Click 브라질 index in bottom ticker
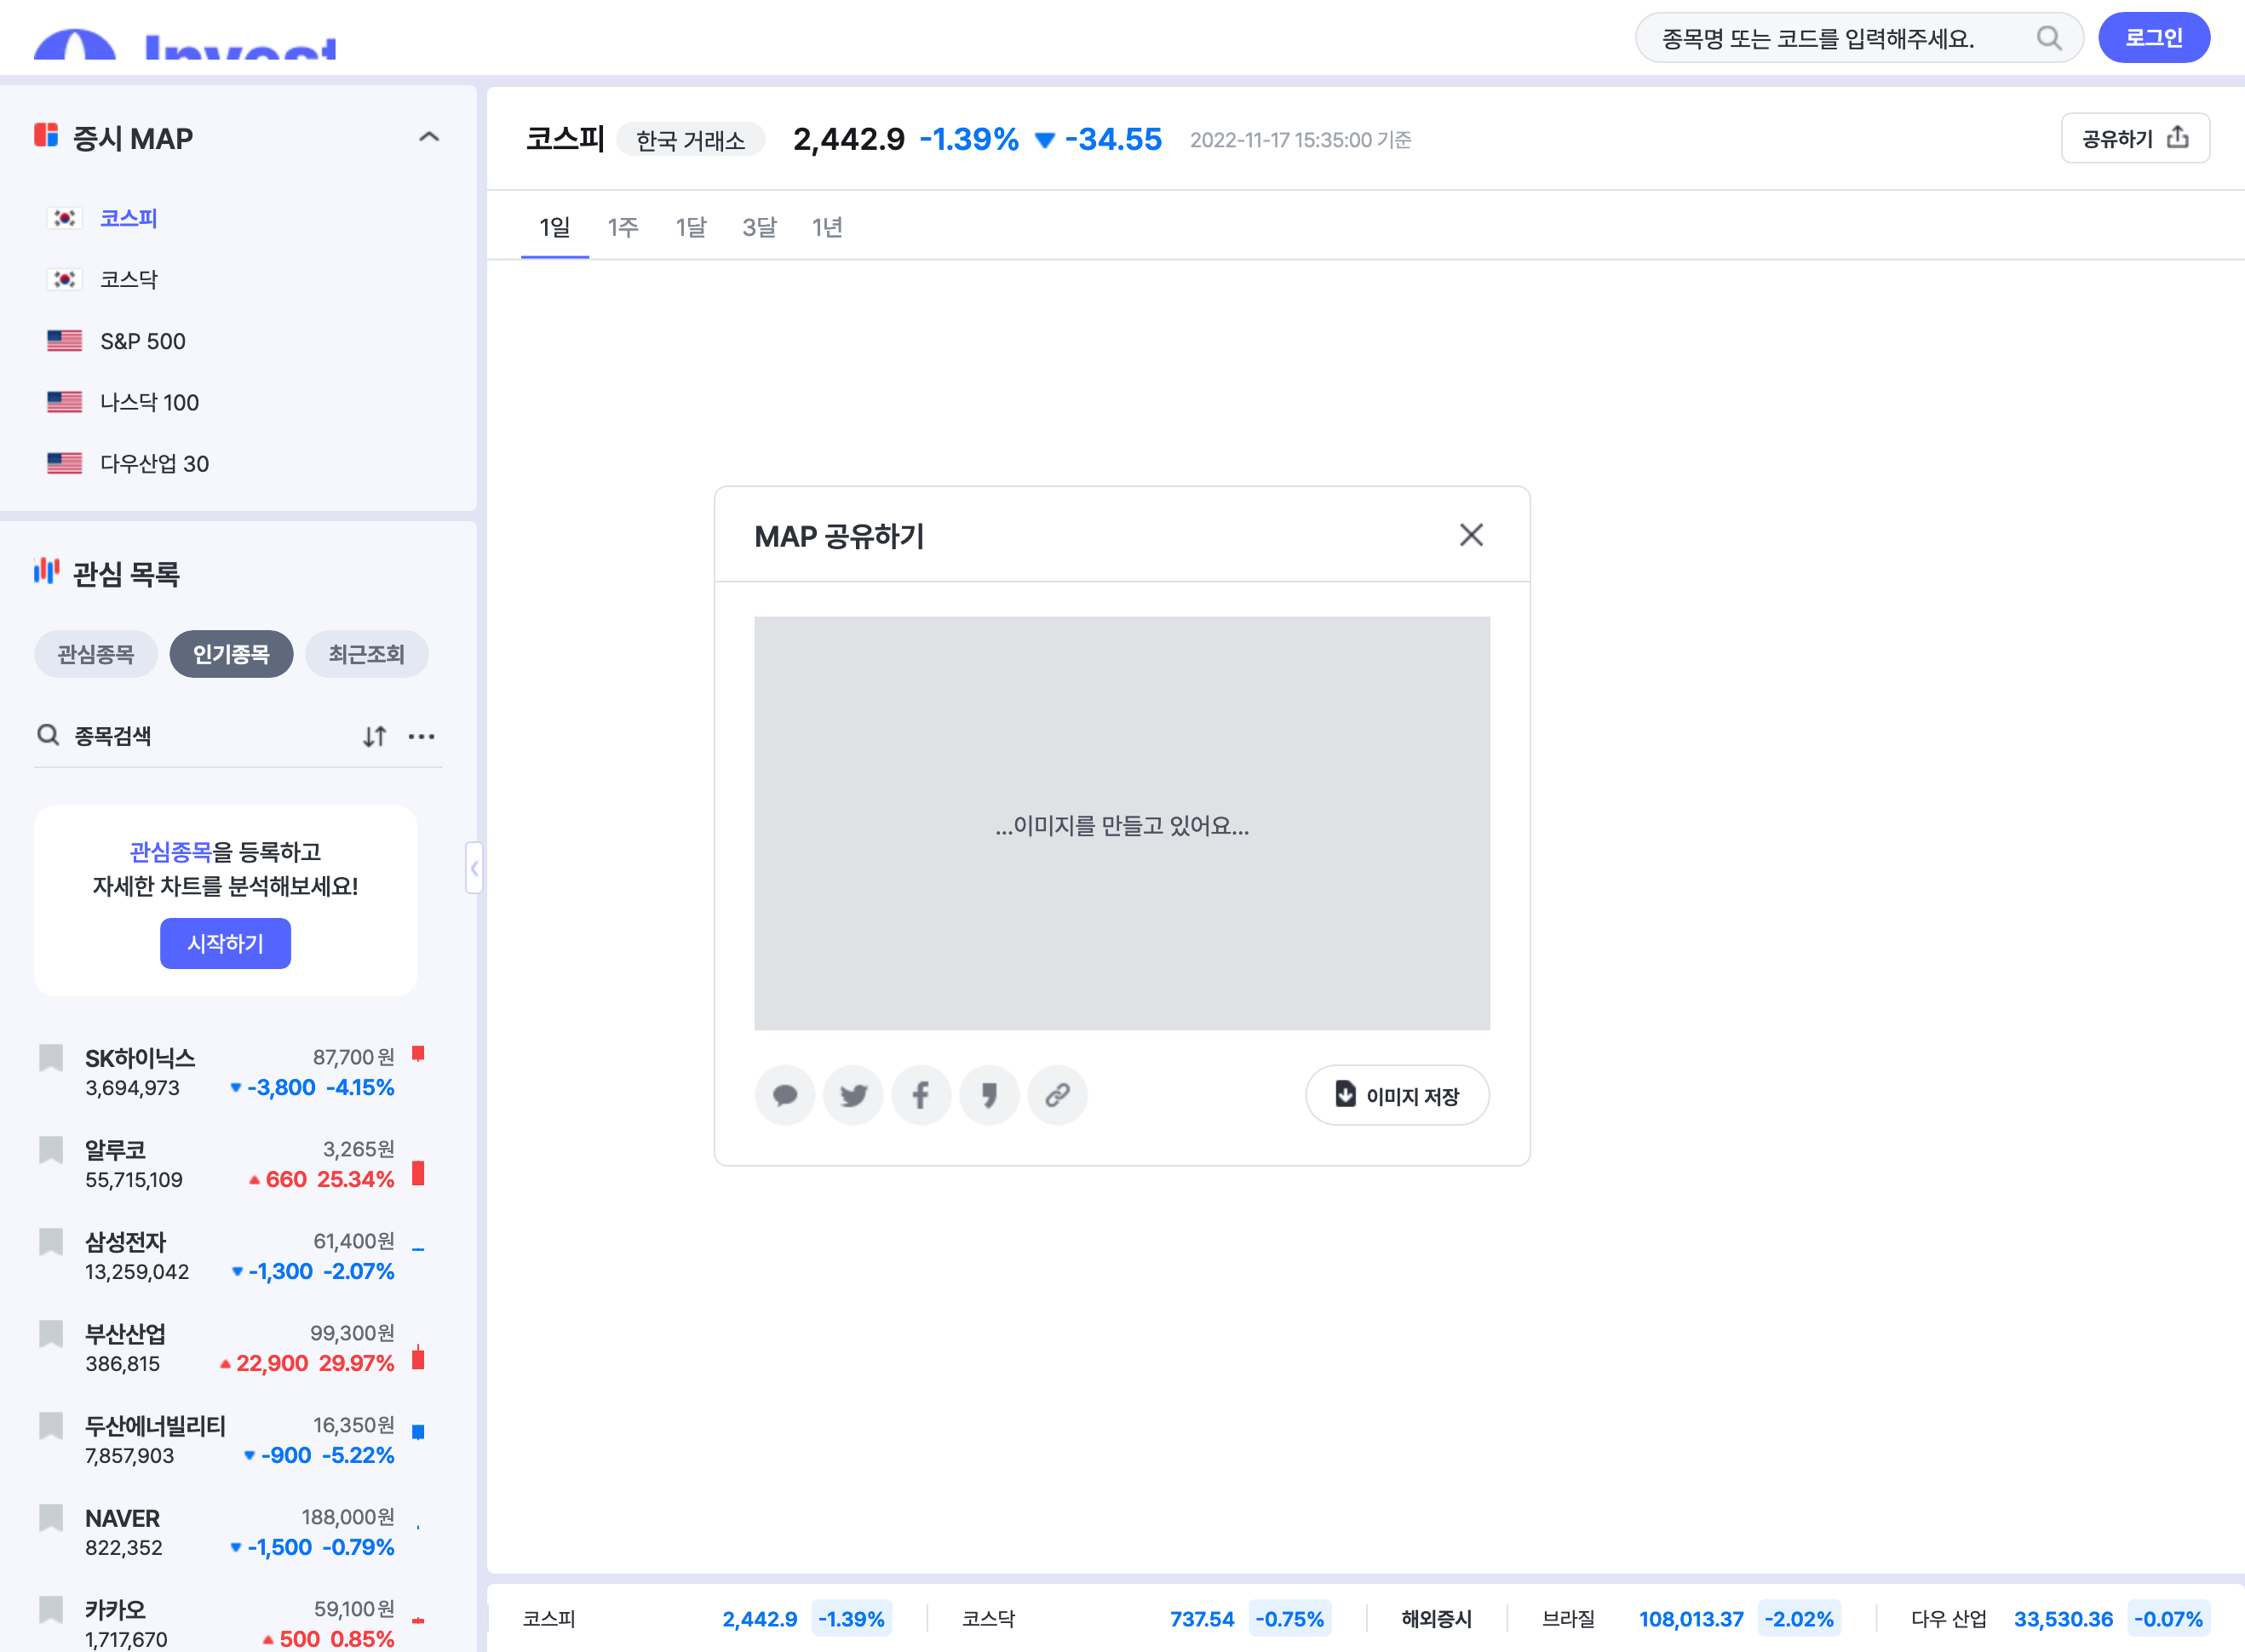The width and height of the screenshot is (2245, 1652). 1568,1618
